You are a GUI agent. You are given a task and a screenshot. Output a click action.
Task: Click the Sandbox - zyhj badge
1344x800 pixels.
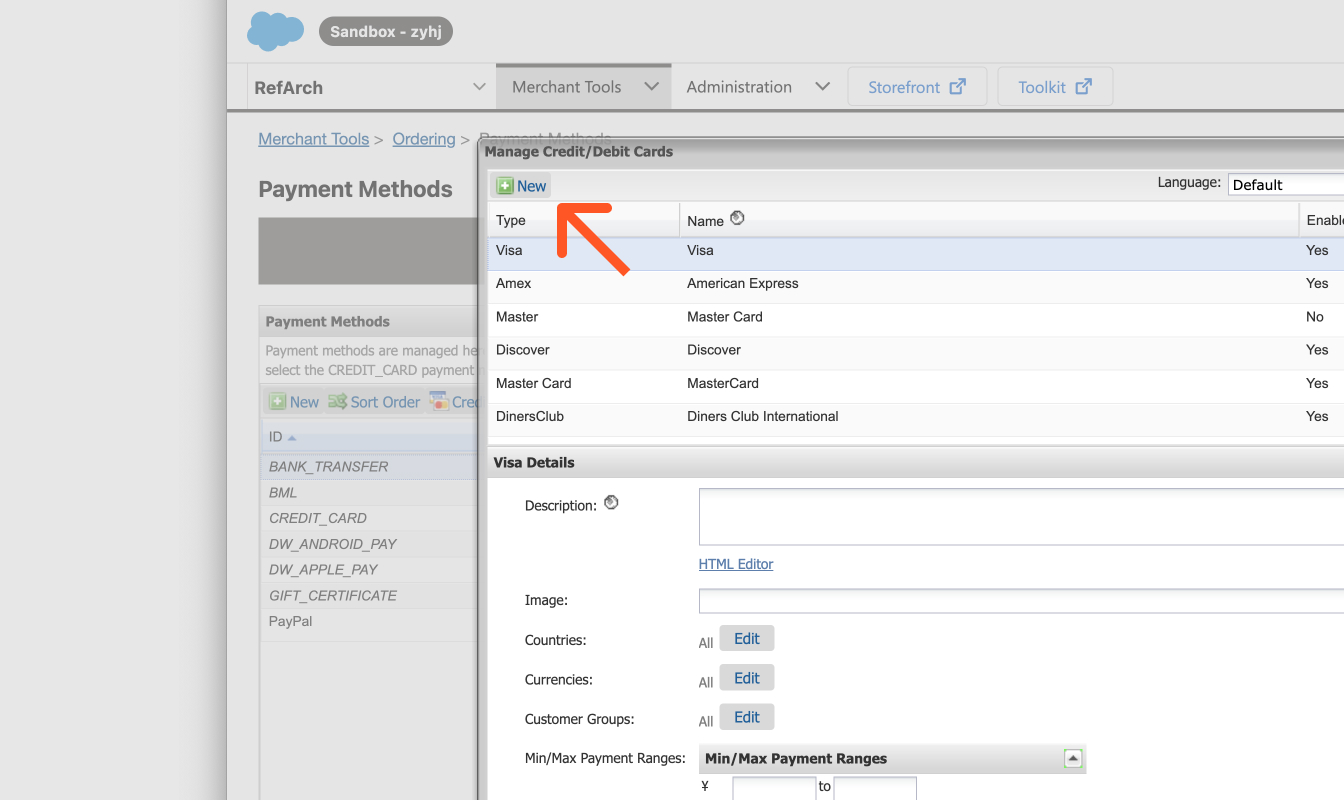point(386,32)
